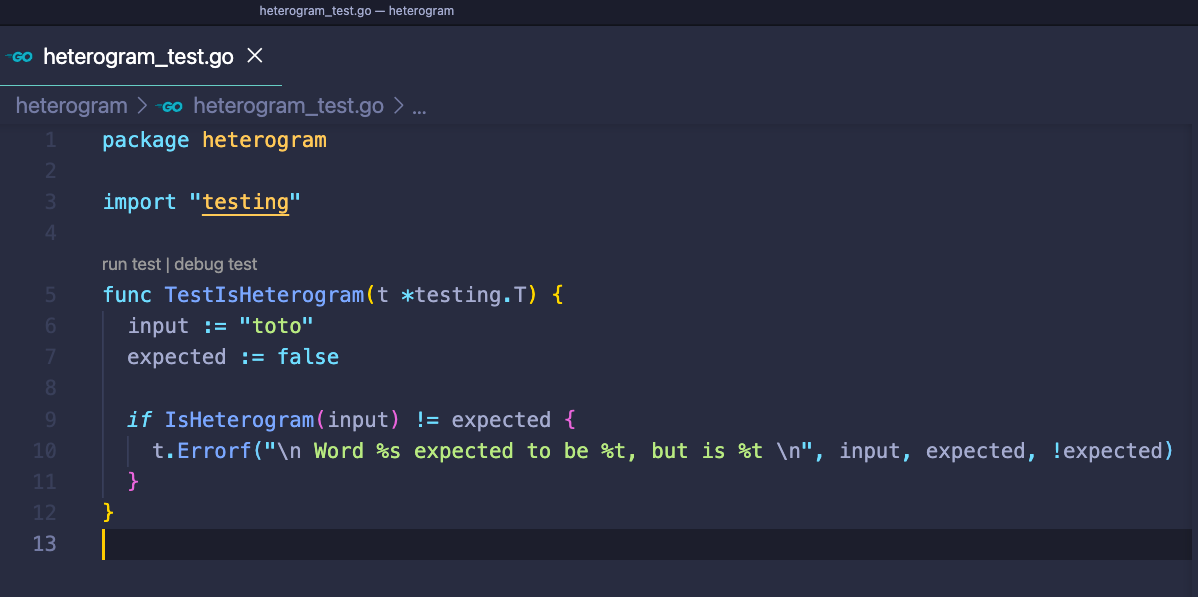Click the Go icon in the breadcrumb
The image size is (1198, 597).
point(169,106)
